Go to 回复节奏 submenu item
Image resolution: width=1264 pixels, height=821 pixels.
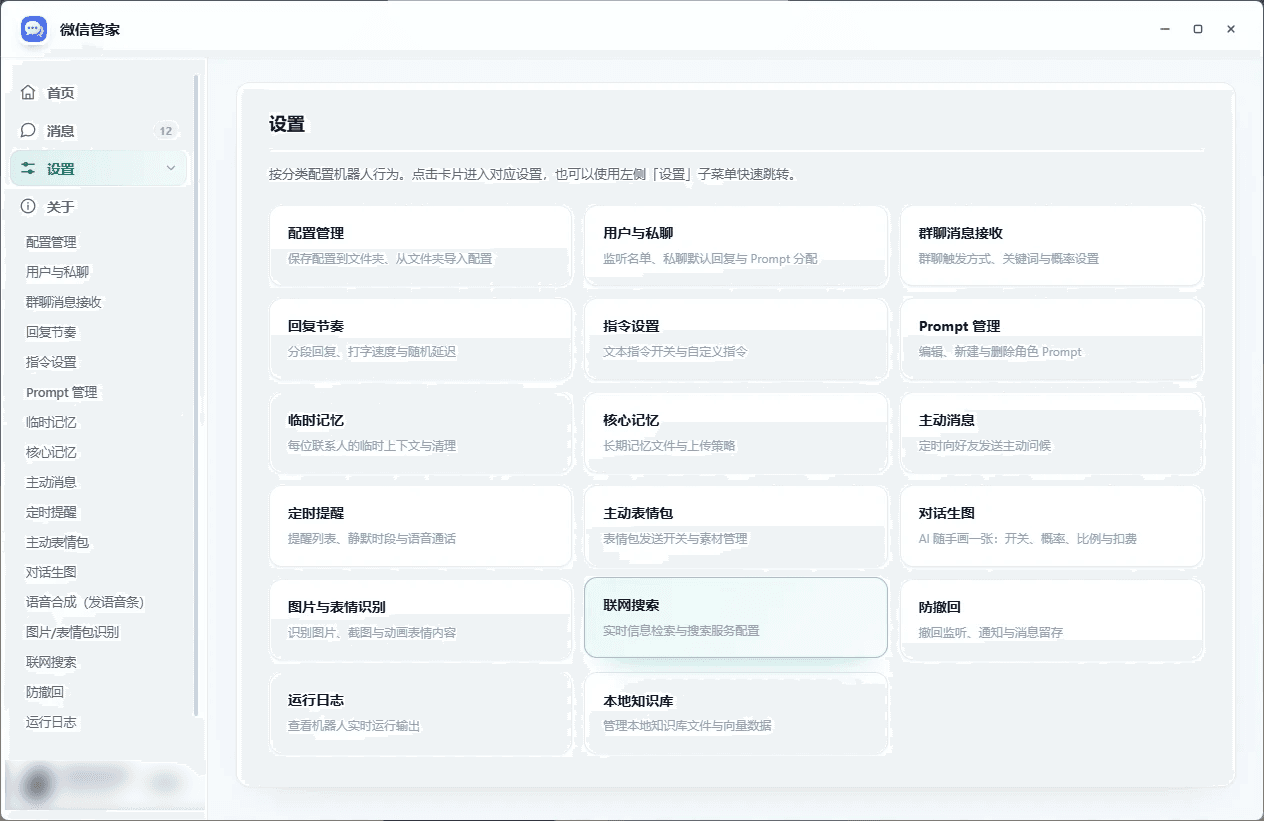tap(51, 332)
